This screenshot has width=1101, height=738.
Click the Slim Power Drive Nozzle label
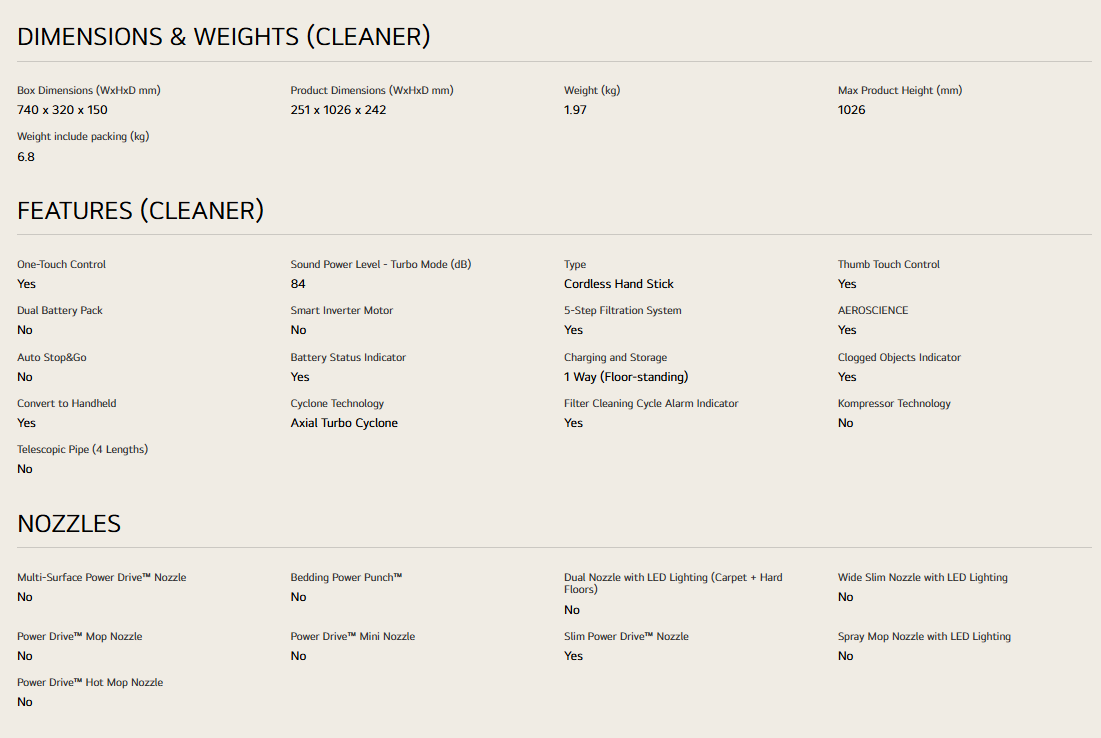(626, 637)
